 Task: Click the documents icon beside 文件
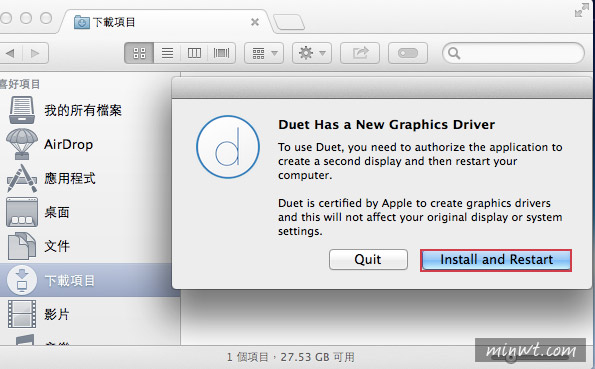(x=22, y=246)
